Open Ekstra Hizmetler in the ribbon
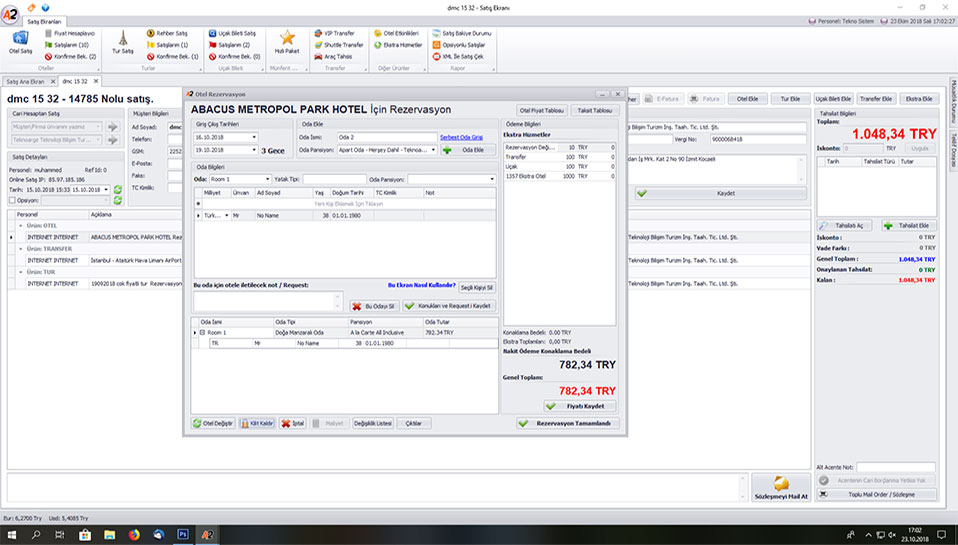 398,45
